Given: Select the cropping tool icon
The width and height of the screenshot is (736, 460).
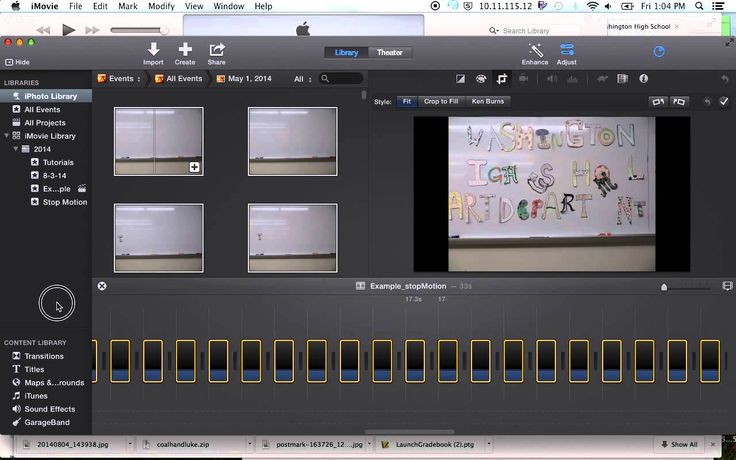Looking at the screenshot, I should 502,78.
